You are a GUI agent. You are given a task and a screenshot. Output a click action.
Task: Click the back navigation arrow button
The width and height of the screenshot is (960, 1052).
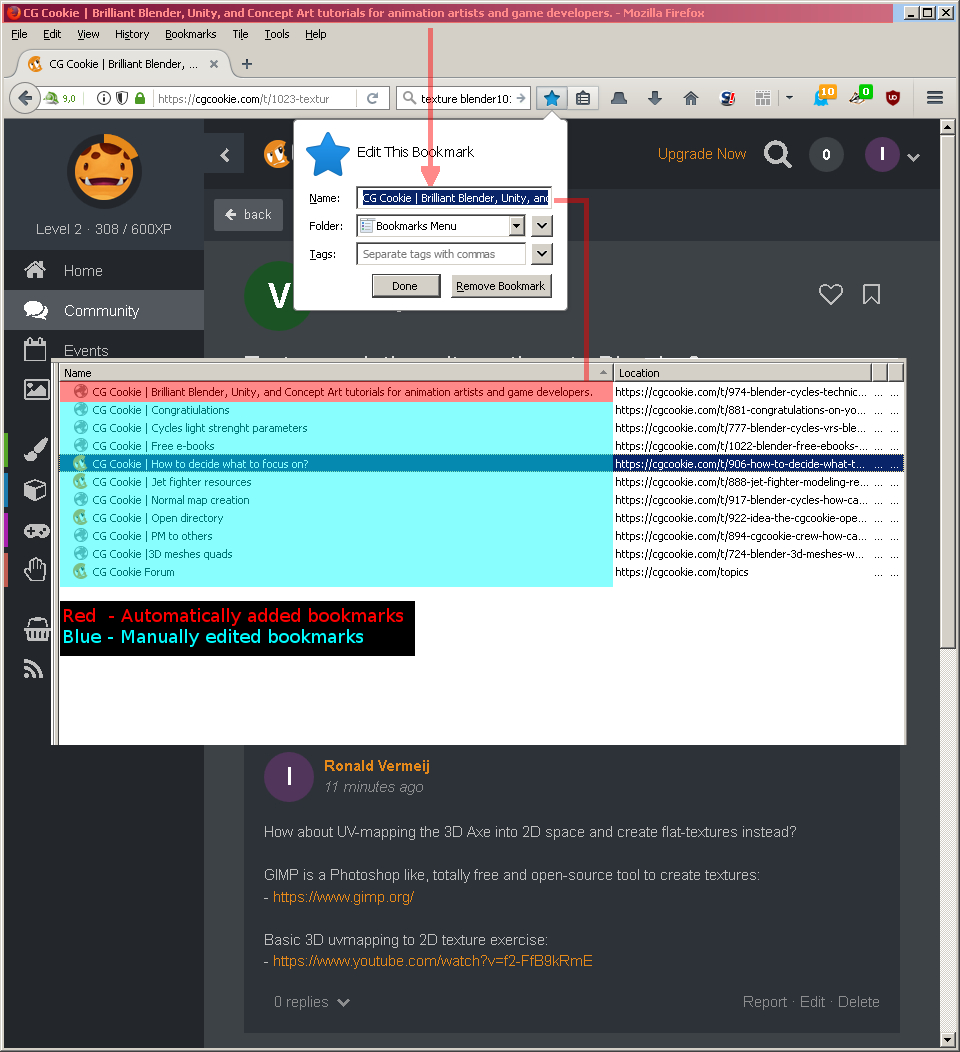tap(25, 98)
